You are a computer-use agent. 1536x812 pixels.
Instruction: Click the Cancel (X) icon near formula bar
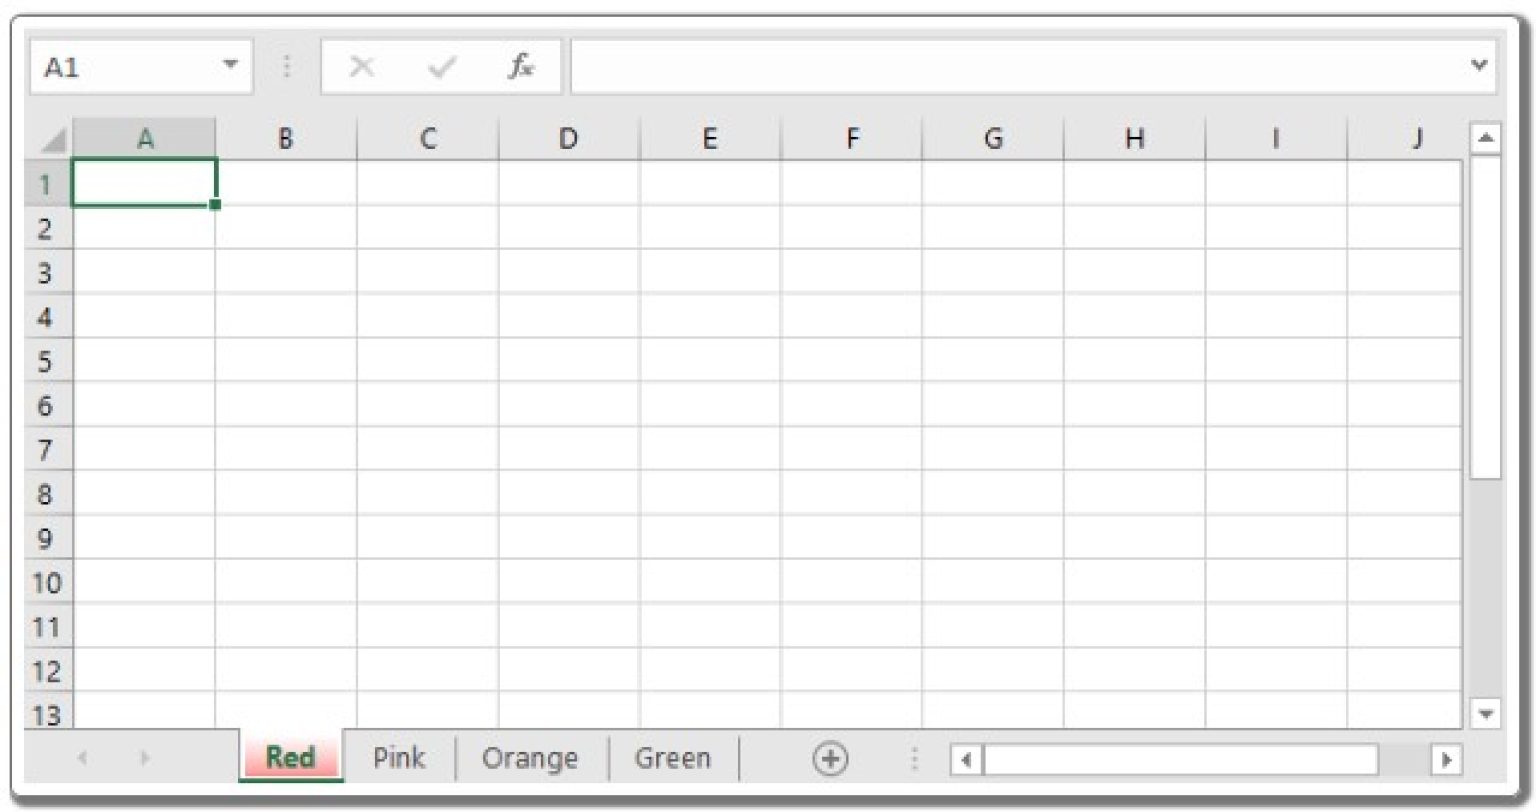click(363, 67)
